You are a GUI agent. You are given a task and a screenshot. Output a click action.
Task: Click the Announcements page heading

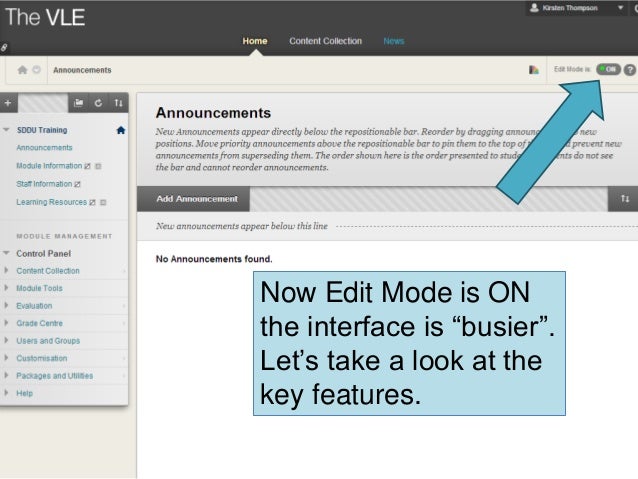[x=213, y=113]
